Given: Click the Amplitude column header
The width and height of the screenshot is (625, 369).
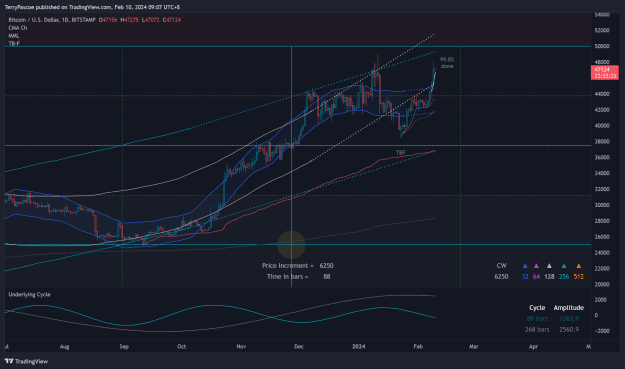Looking at the screenshot, I should coord(568,308).
